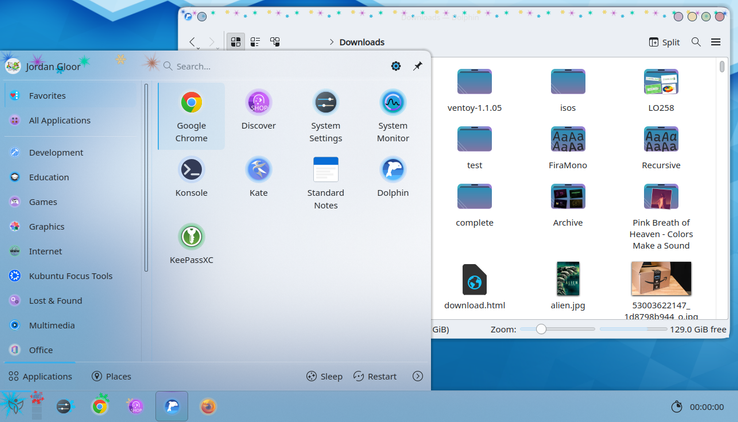The width and height of the screenshot is (738, 422).
Task: Open the Multimedia category
Action: (71, 326)
